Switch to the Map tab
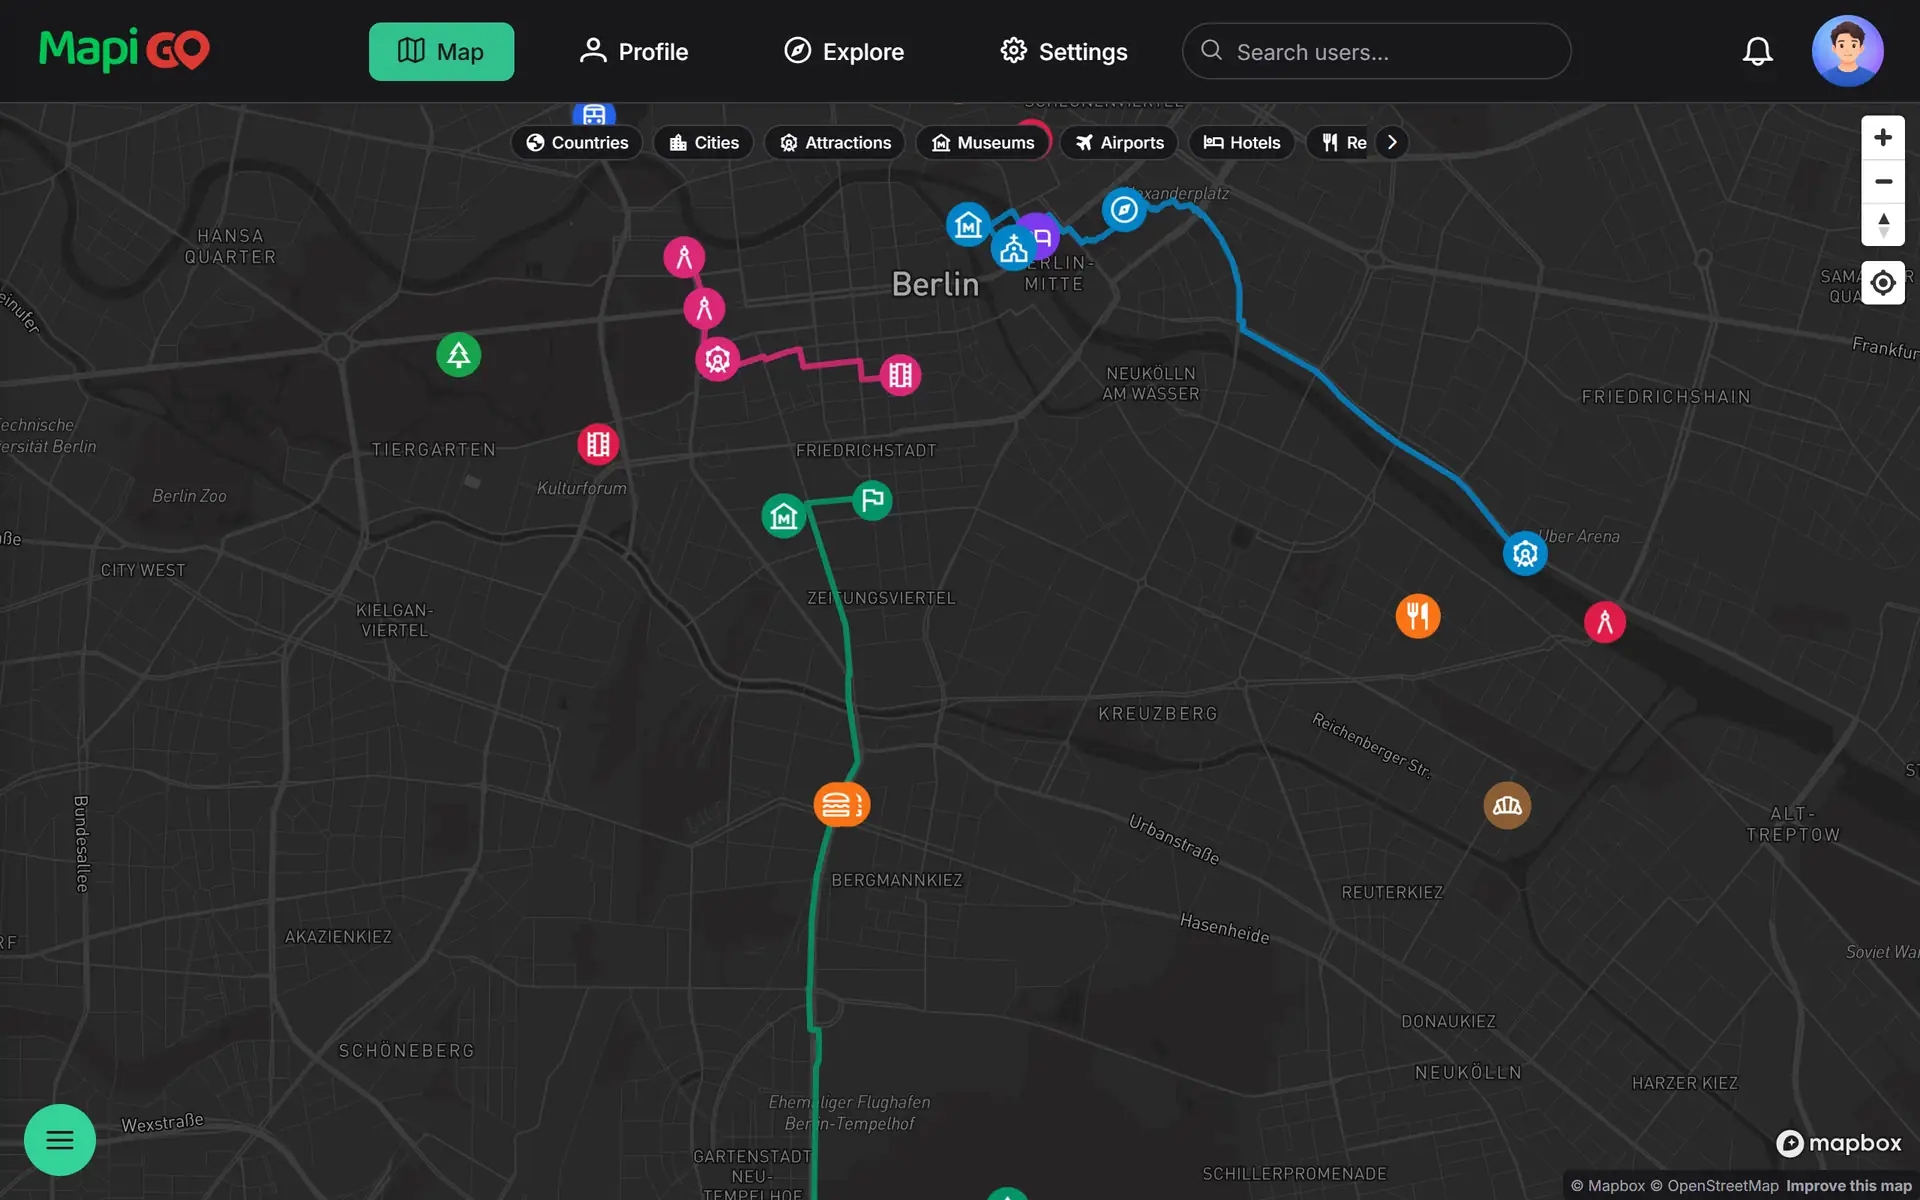The image size is (1920, 1200). pos(441,51)
